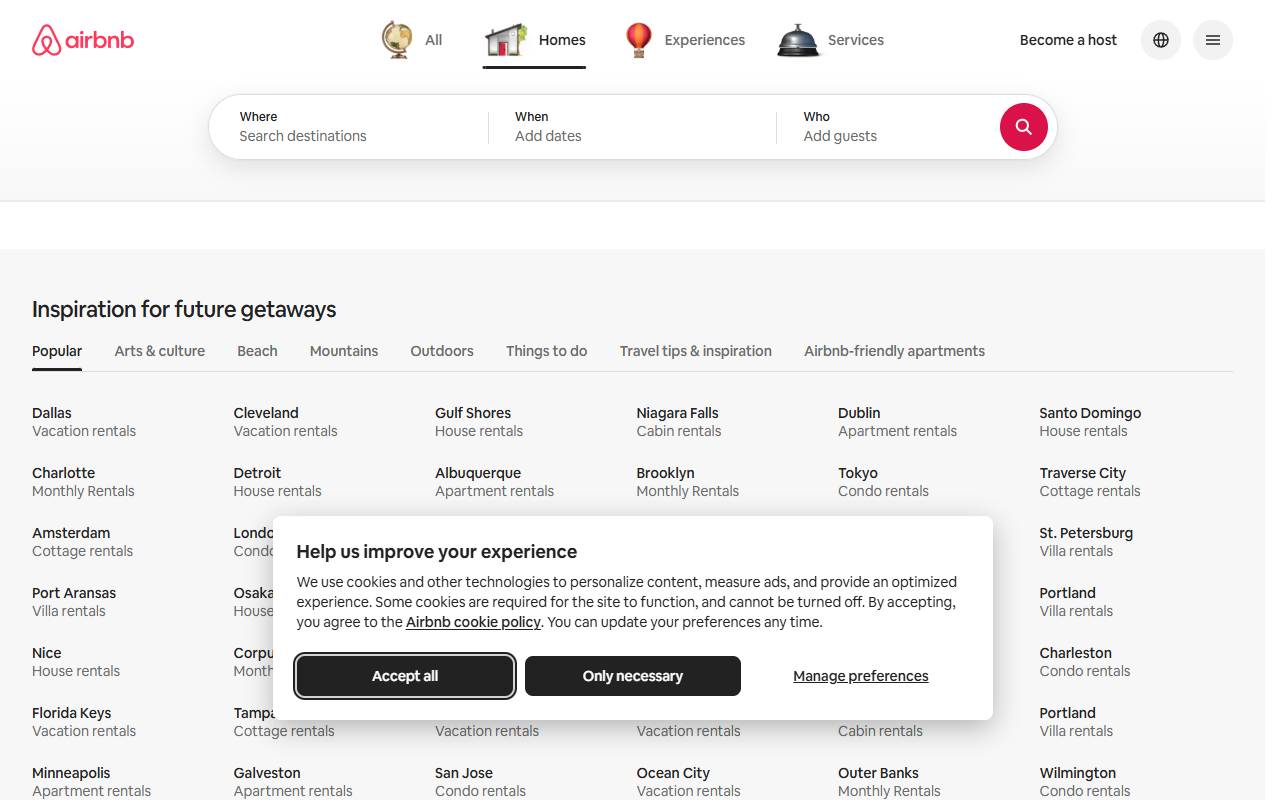Image resolution: width=1280 pixels, height=800 pixels.
Task: Open the When add dates picker
Action: [x=632, y=127]
